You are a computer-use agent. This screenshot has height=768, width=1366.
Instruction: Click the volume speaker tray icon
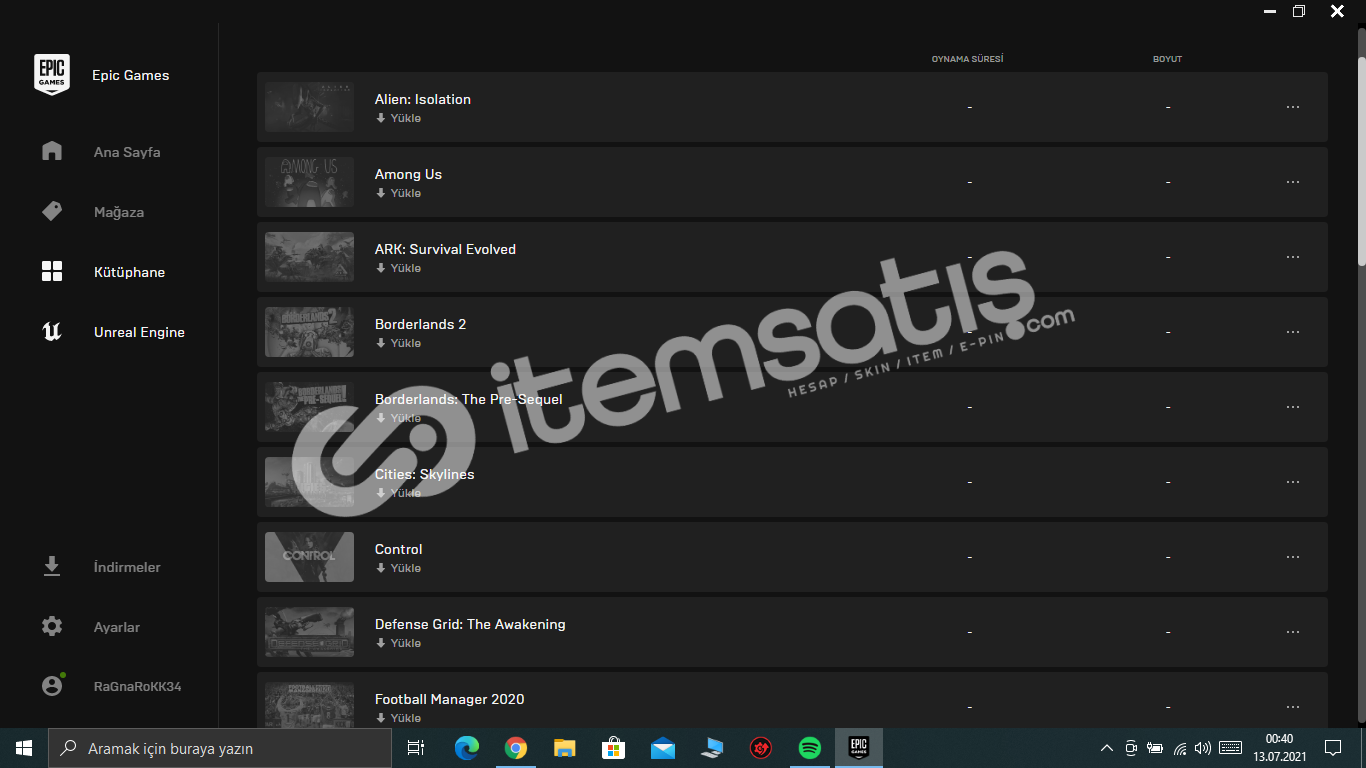1203,748
